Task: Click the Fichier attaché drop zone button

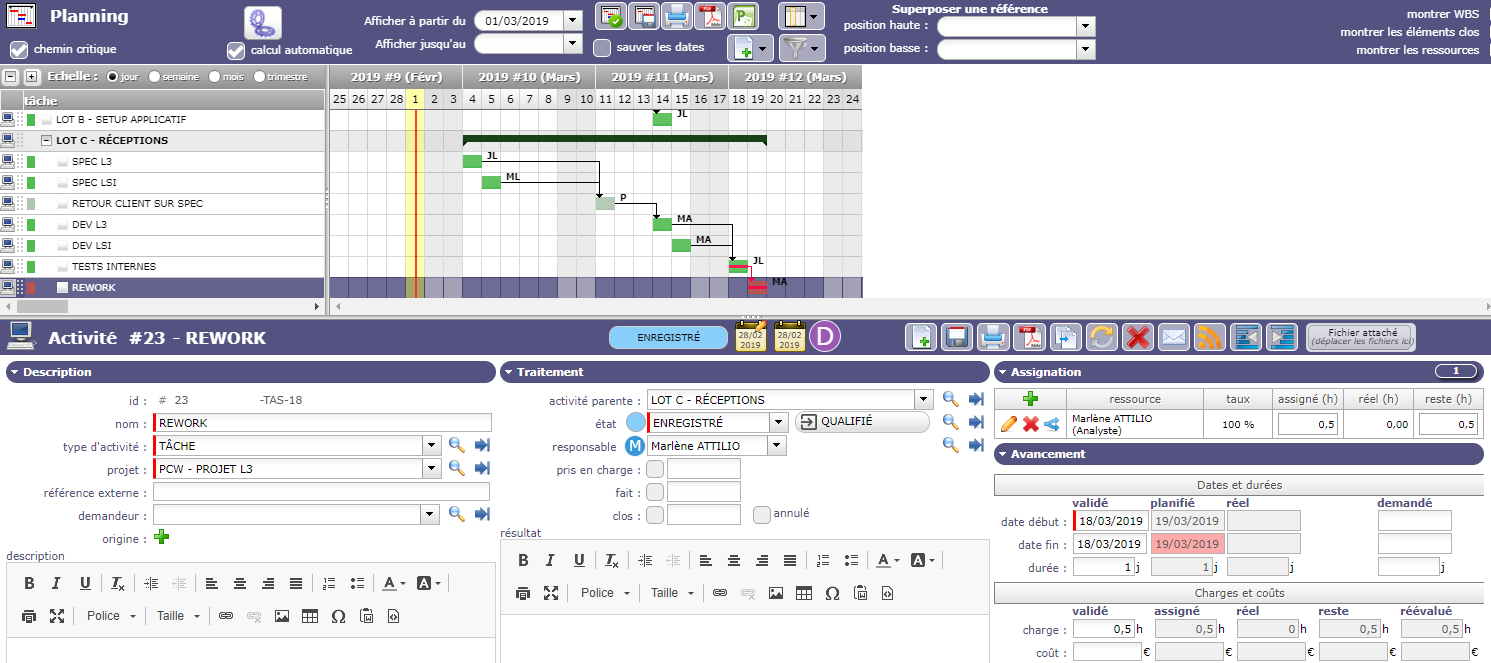Action: tap(1360, 337)
